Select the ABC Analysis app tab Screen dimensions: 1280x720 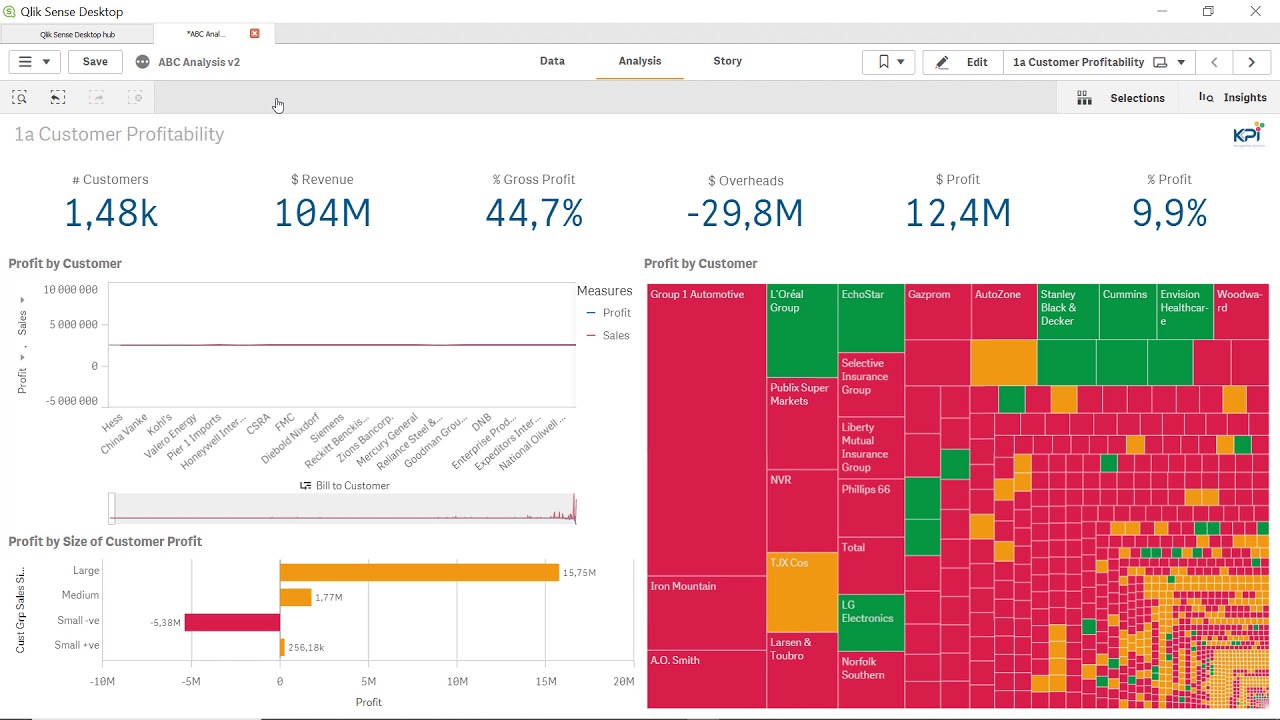click(206, 34)
